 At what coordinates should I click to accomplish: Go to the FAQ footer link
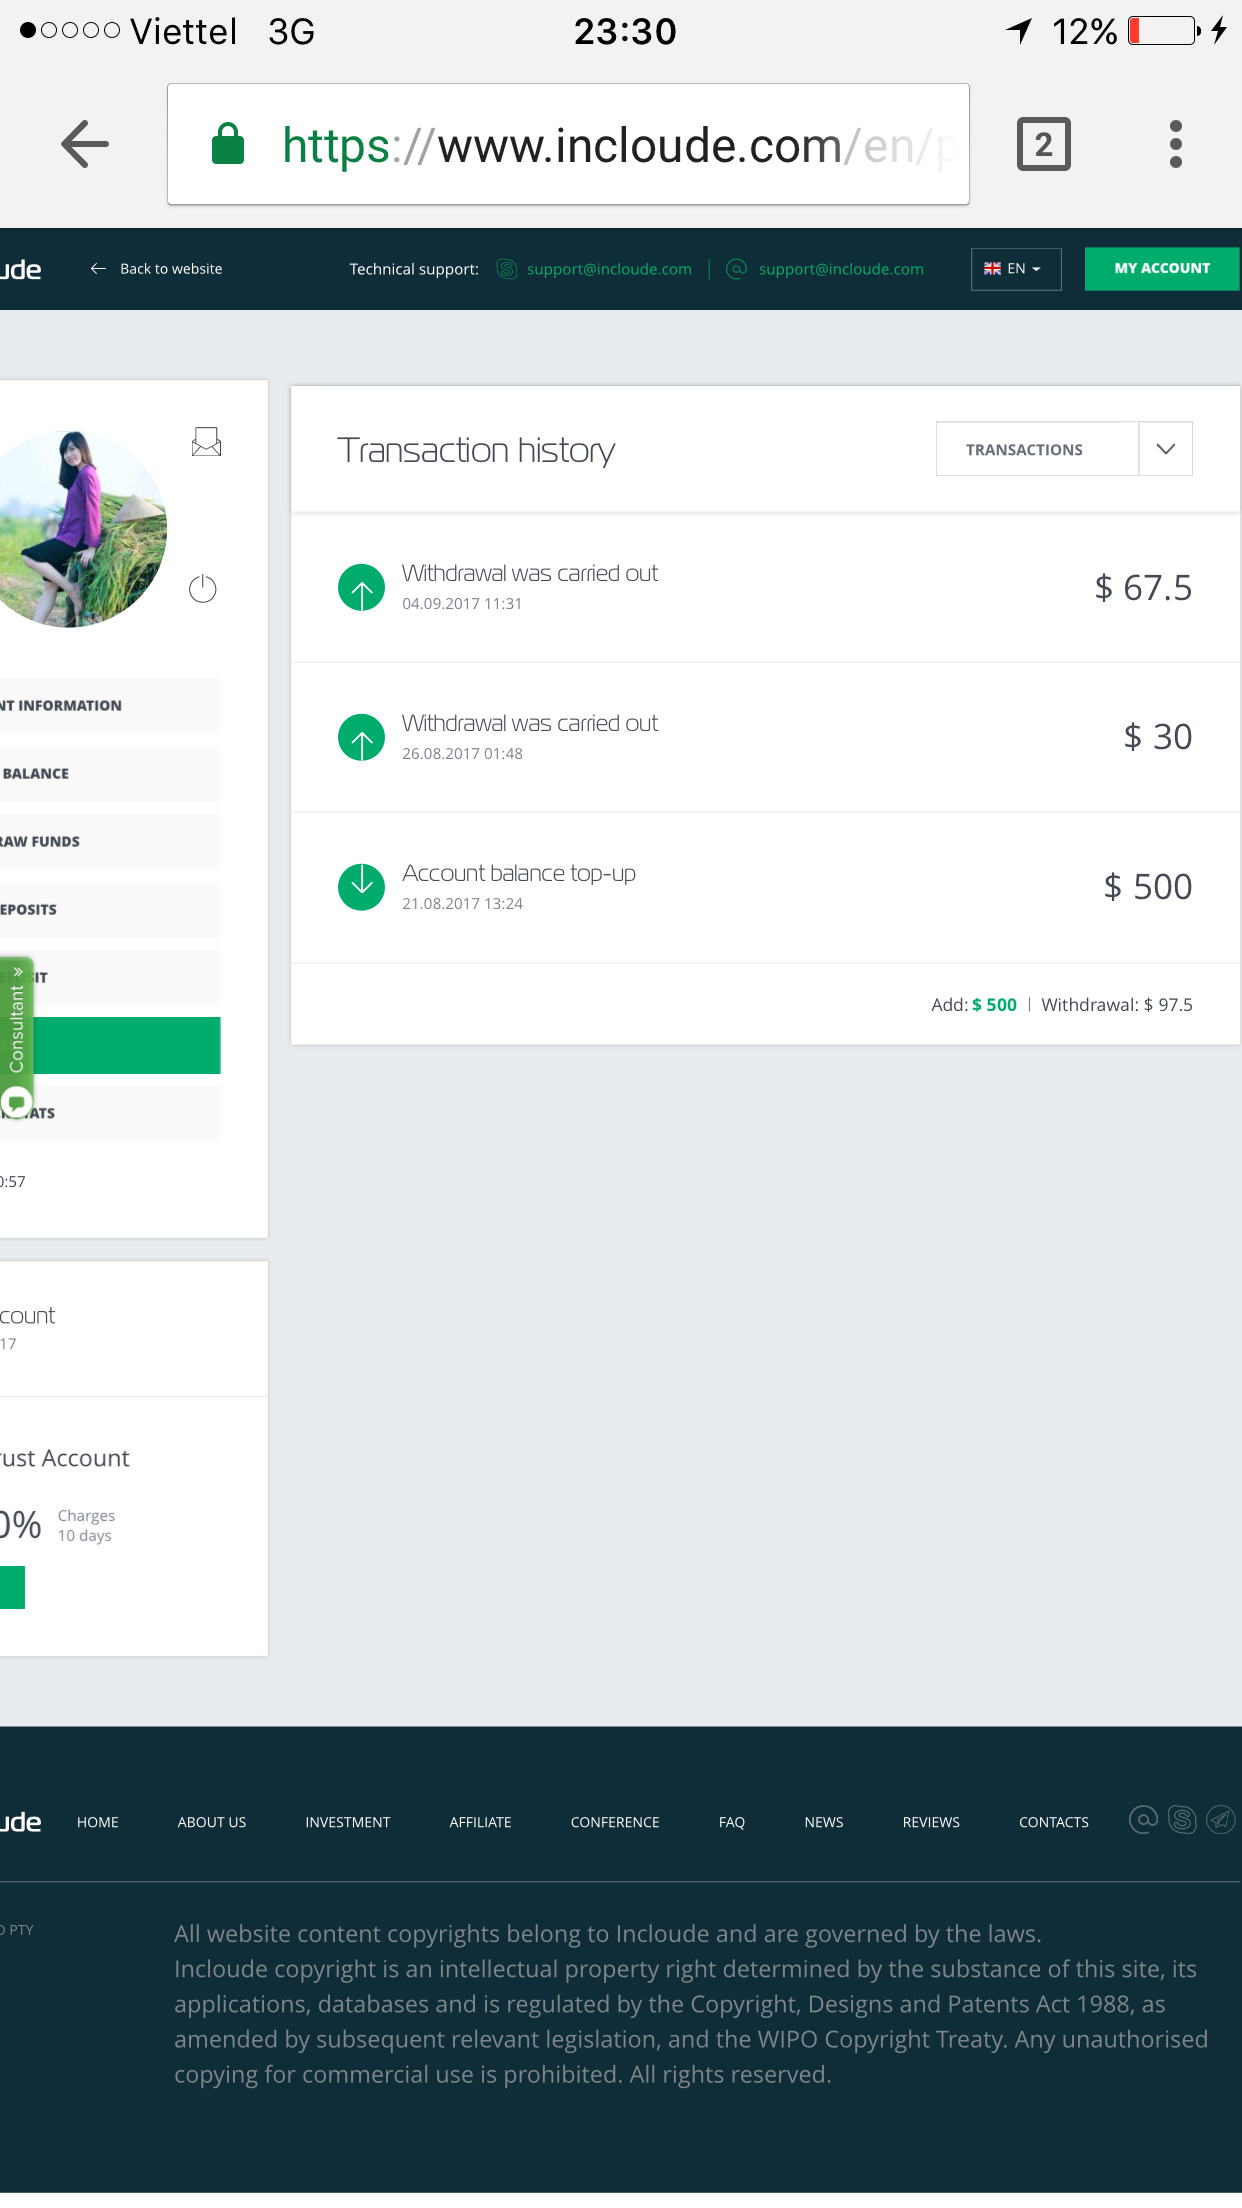click(x=731, y=1823)
